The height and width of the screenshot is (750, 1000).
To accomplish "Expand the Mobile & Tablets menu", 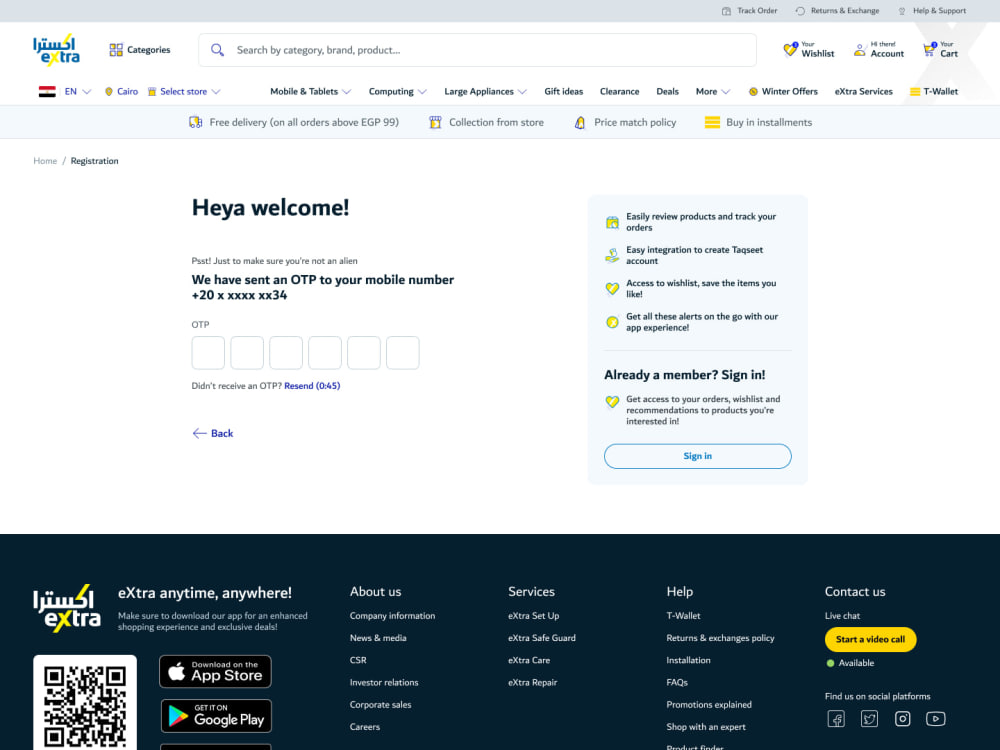I will click(x=311, y=92).
